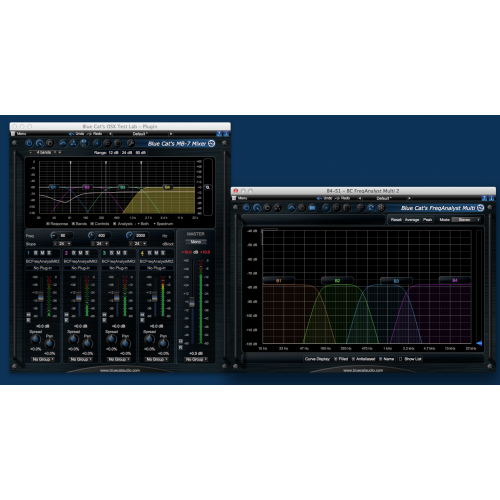This screenshot has height=500, width=500.
Task: Click the curve shape icon in MB-7 toolbar
Action: coord(63,143)
